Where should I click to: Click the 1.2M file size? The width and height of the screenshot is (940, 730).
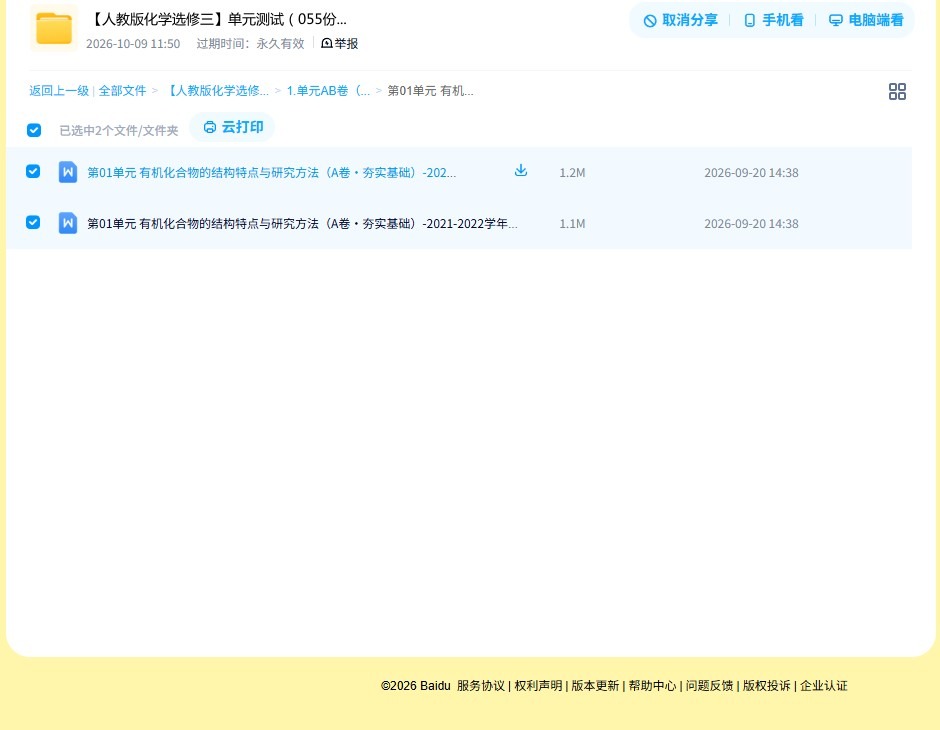click(x=572, y=173)
